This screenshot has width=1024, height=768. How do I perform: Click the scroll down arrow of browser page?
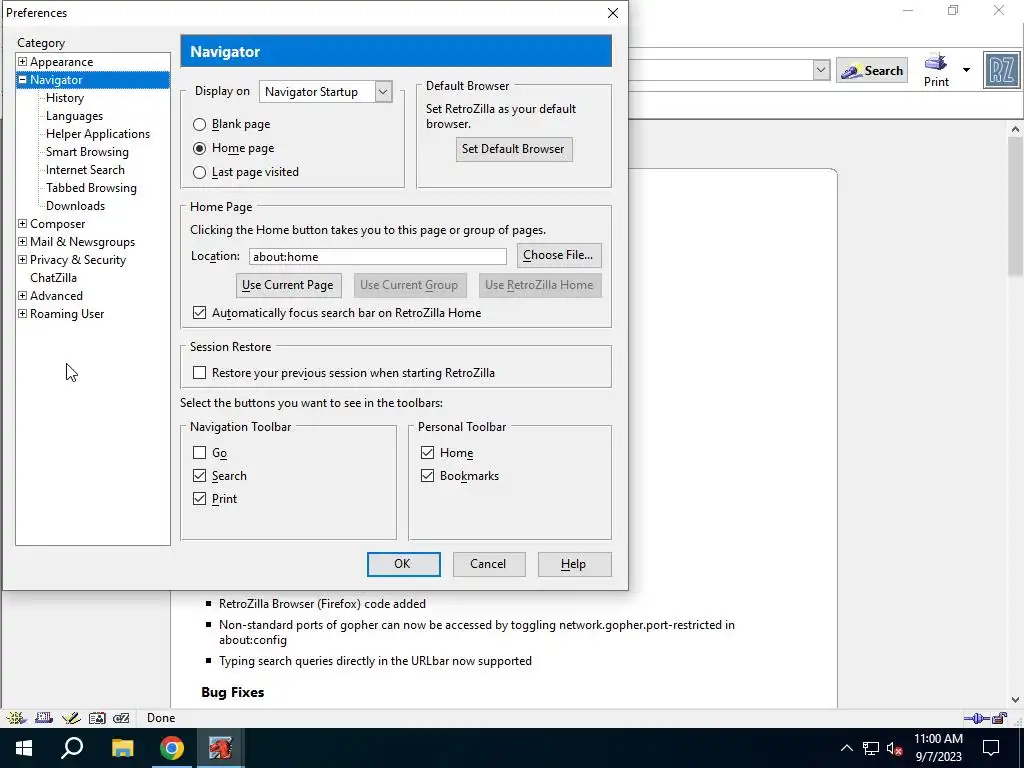[1016, 699]
